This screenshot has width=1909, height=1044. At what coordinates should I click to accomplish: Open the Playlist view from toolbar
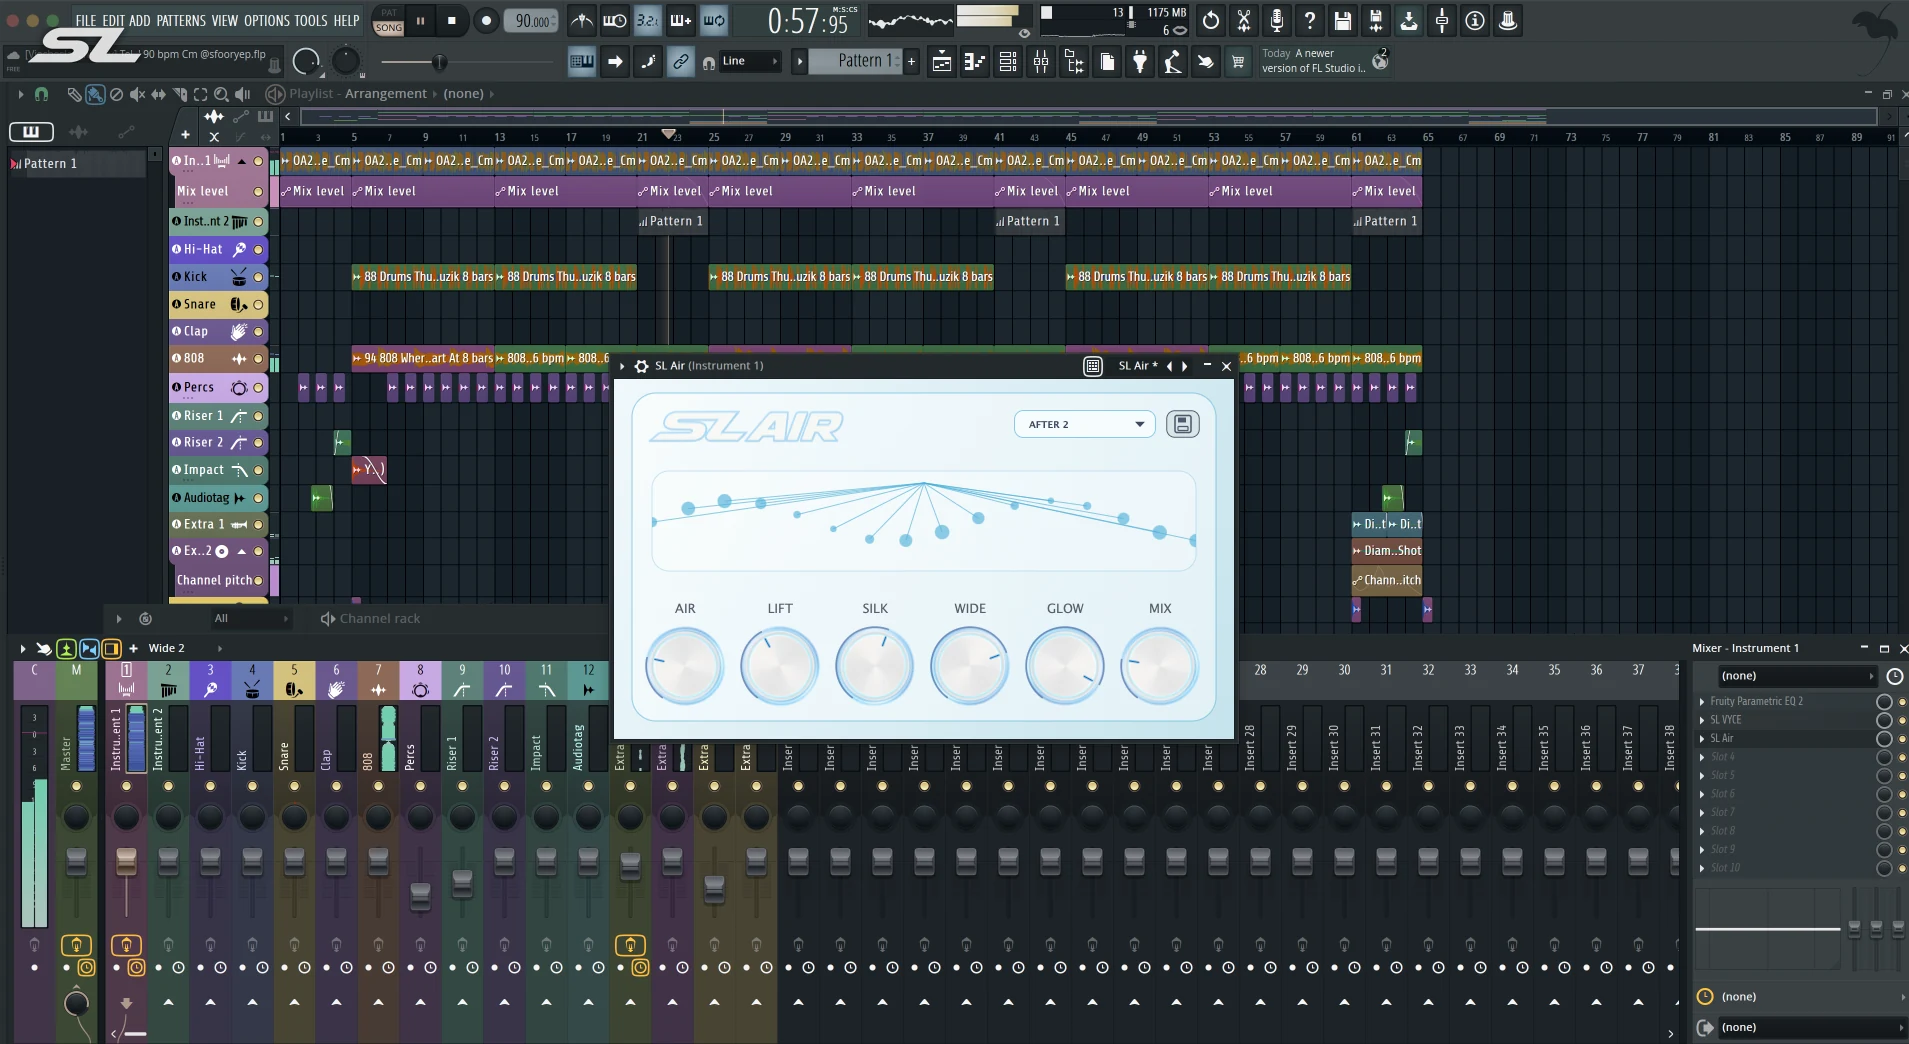[x=942, y=62]
